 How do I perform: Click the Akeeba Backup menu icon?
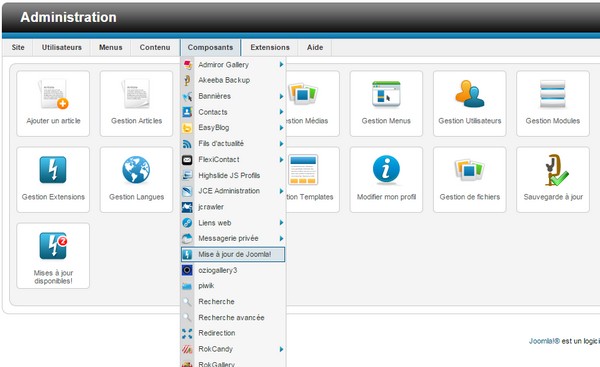(x=187, y=80)
